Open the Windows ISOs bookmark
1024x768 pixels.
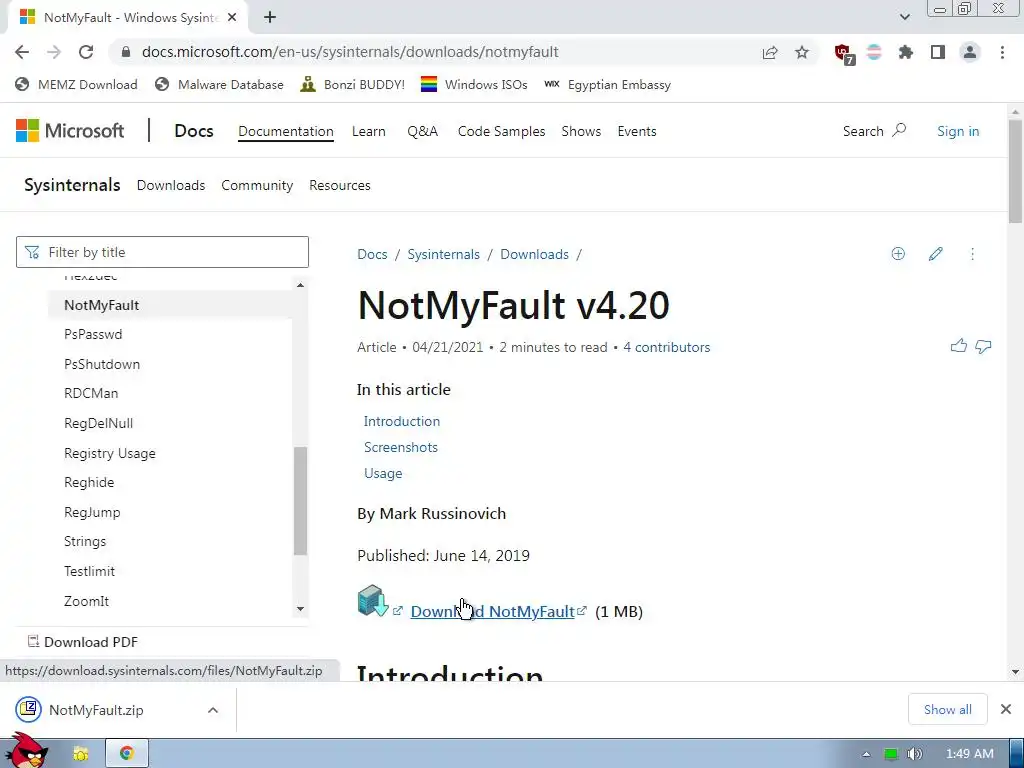[x=474, y=85]
